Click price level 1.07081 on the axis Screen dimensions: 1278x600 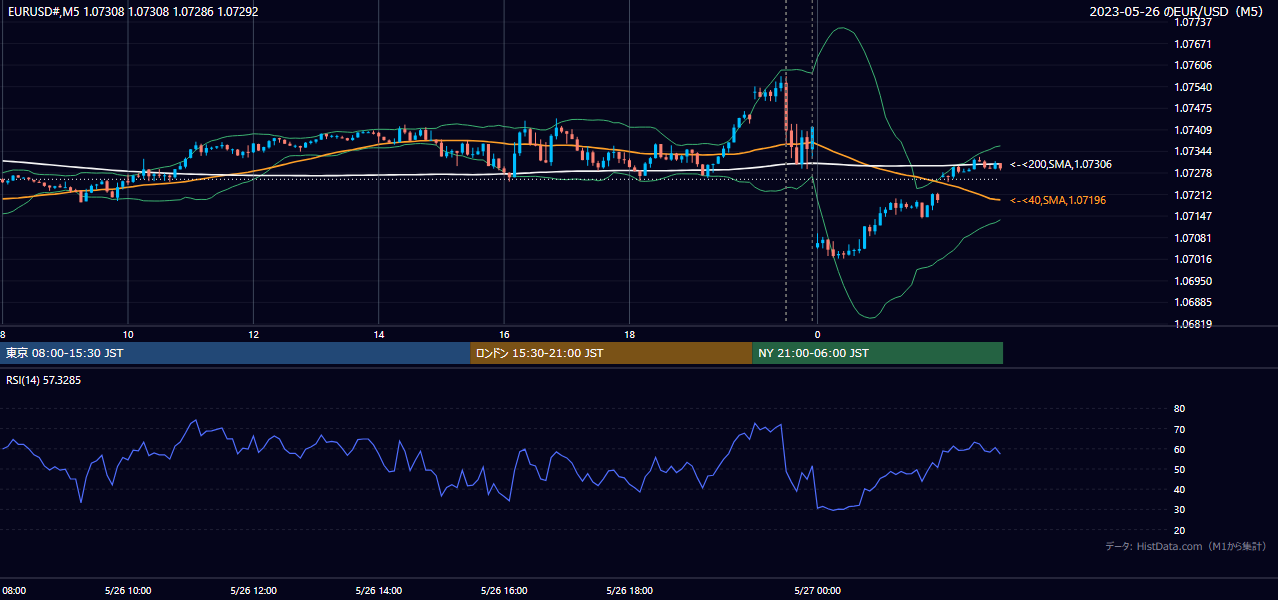tap(1193, 238)
